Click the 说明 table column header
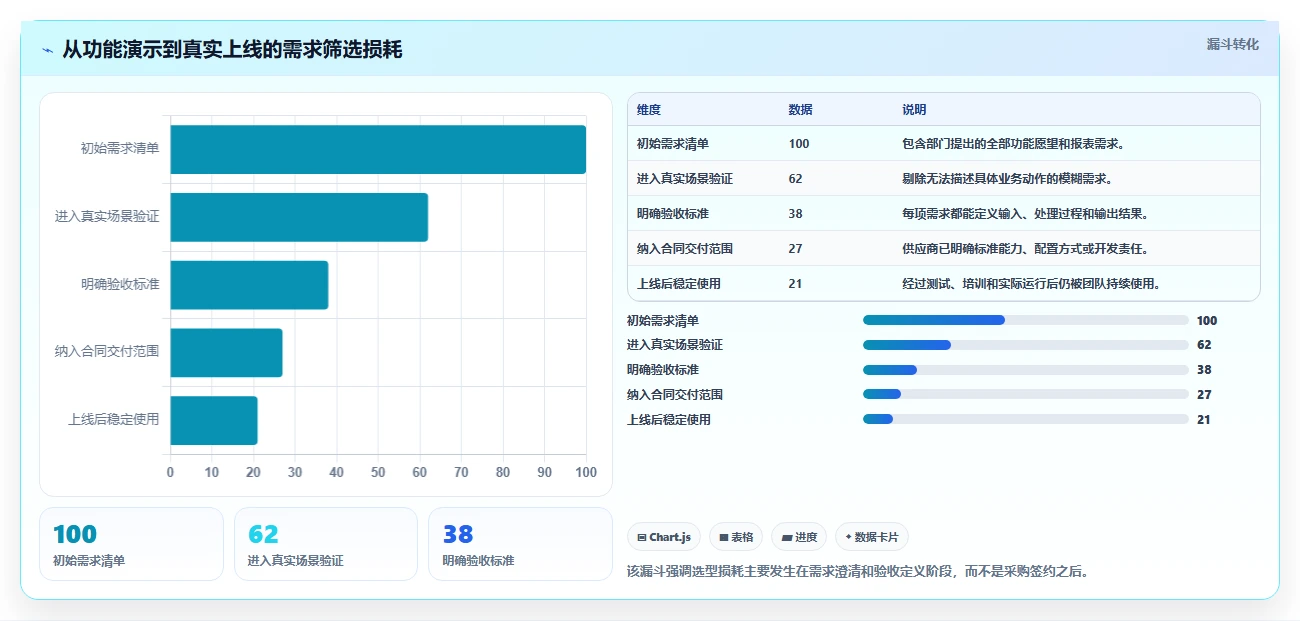This screenshot has width=1300, height=621. (x=914, y=110)
